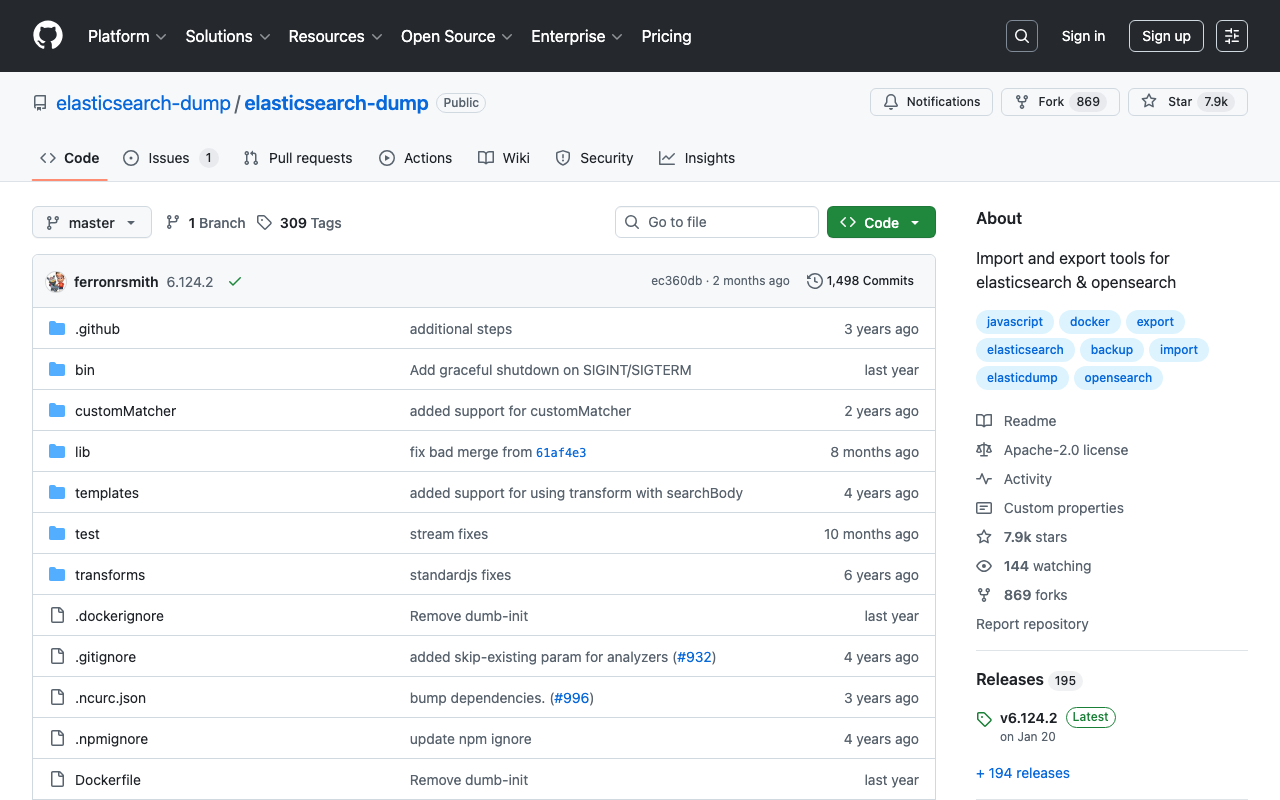Click the Notifications bell icon
The height and width of the screenshot is (800, 1280).
point(890,101)
